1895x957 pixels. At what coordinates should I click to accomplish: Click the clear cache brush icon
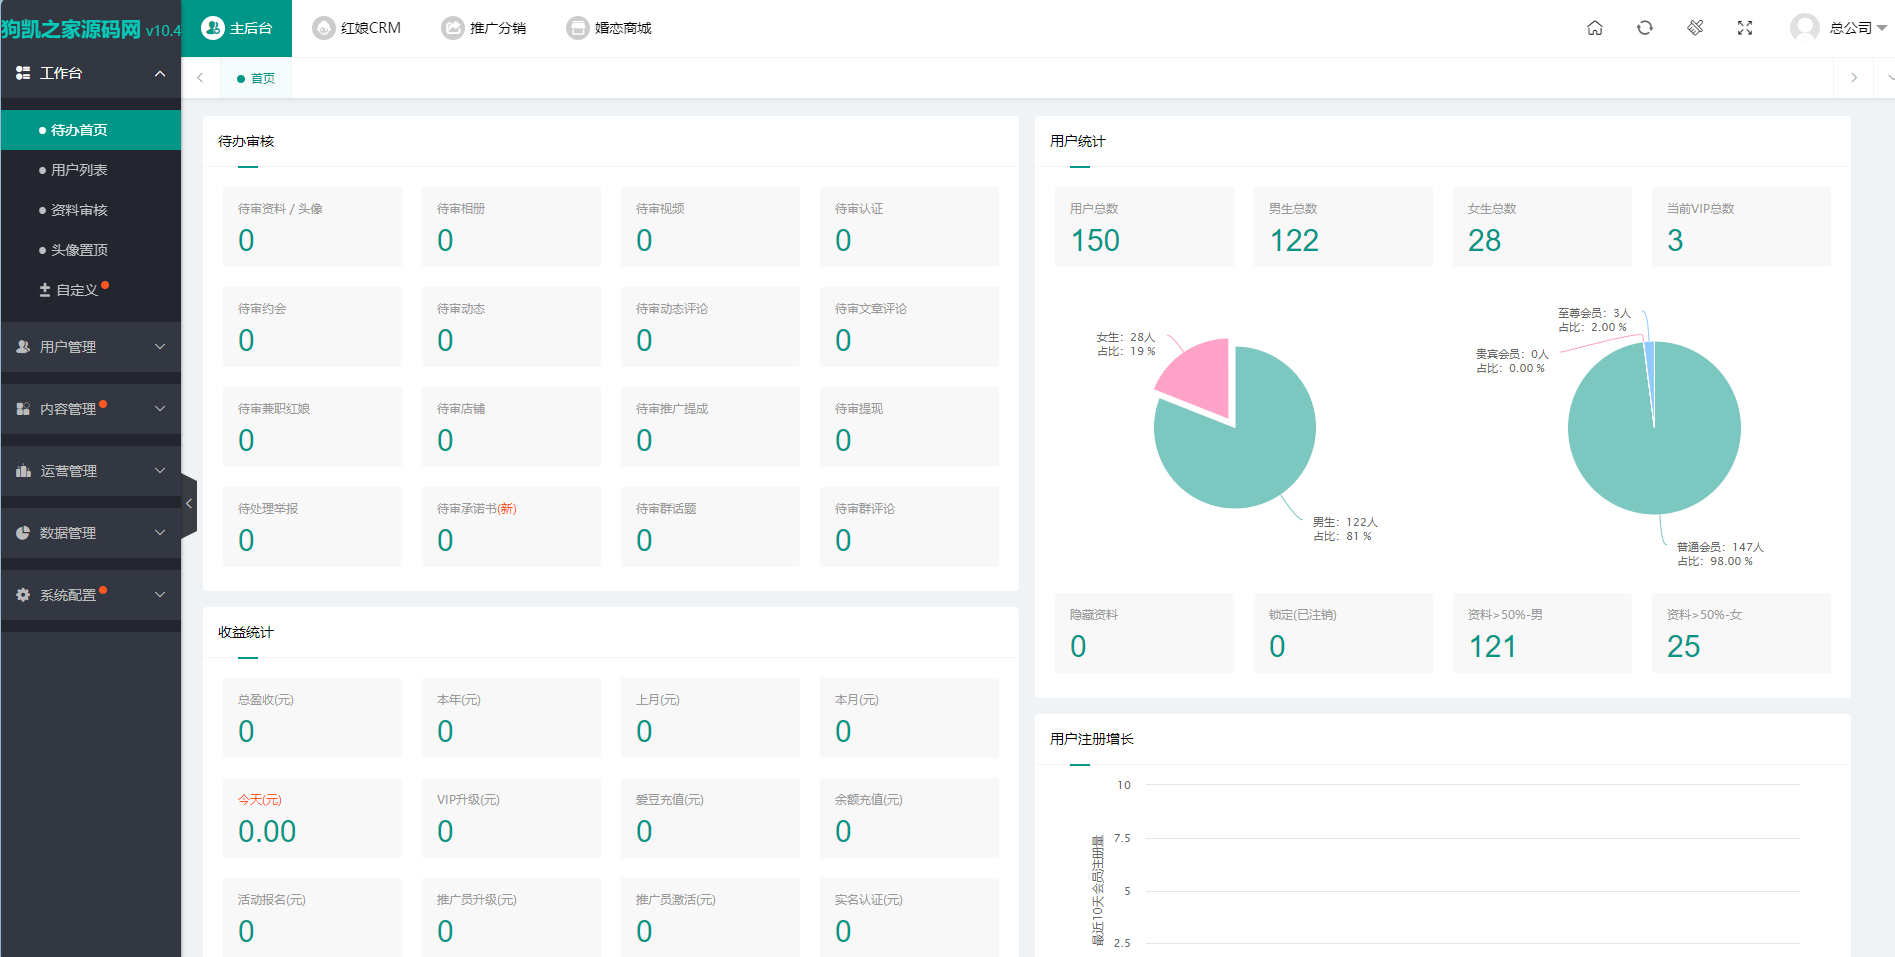[x=1695, y=28]
